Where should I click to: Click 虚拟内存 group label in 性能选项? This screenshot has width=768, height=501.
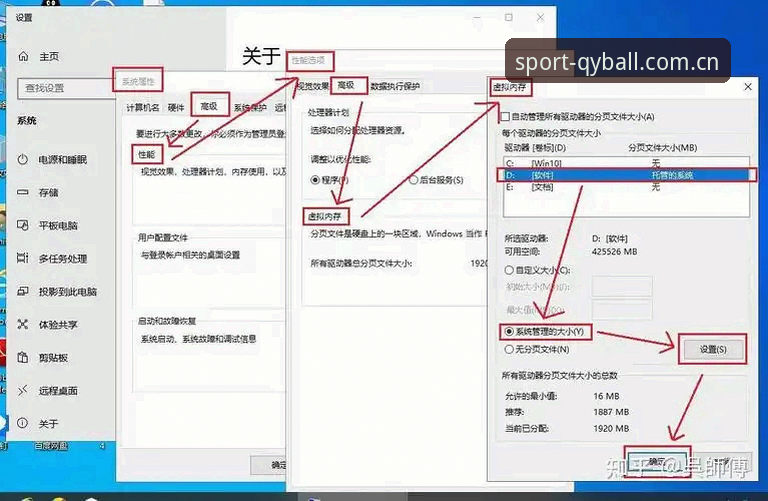[x=324, y=216]
